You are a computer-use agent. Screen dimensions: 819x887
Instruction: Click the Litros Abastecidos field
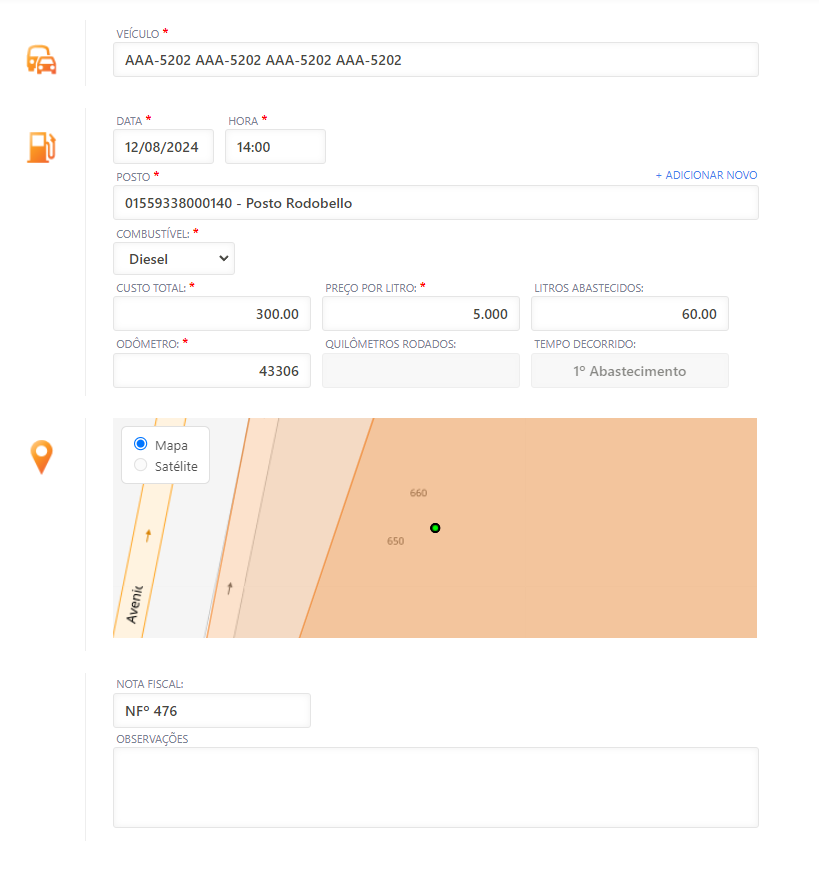pyautogui.click(x=629, y=314)
